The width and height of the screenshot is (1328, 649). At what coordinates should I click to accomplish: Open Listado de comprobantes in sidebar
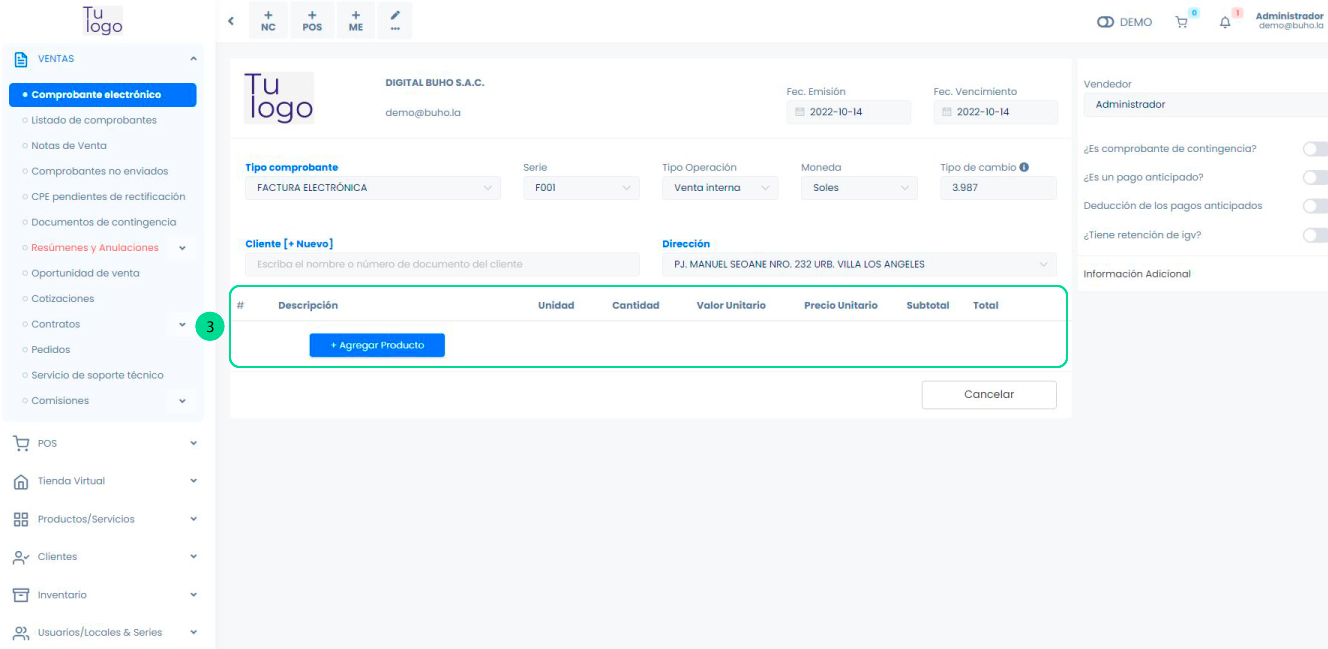[94, 120]
